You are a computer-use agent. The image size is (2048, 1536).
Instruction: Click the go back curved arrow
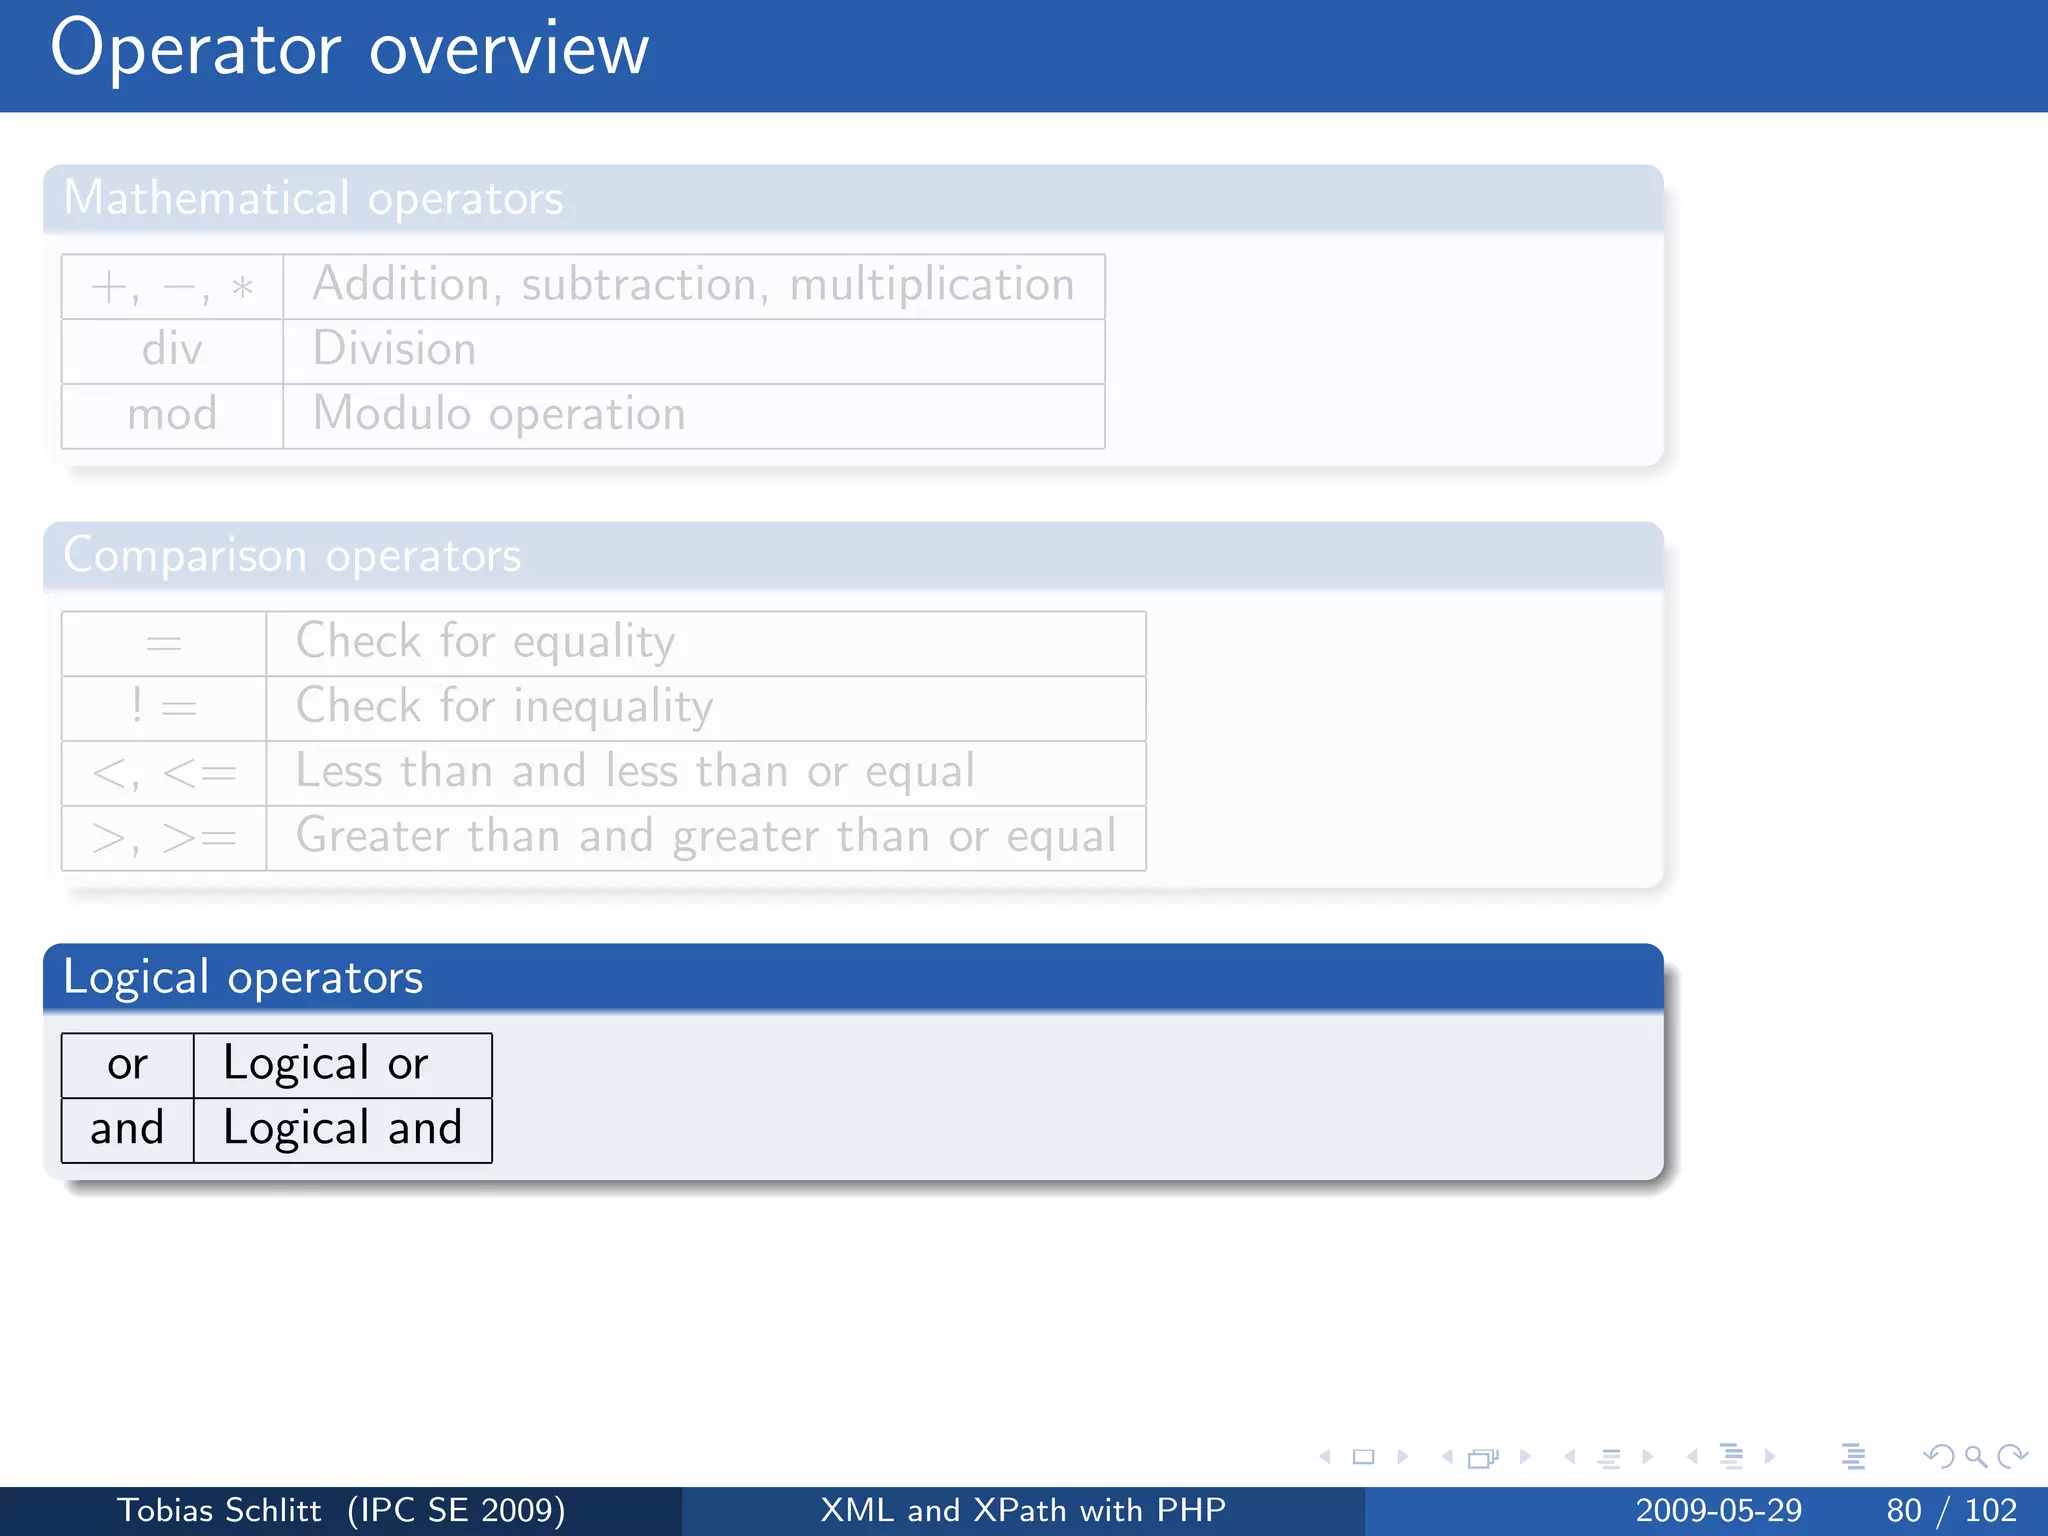(1938, 1457)
